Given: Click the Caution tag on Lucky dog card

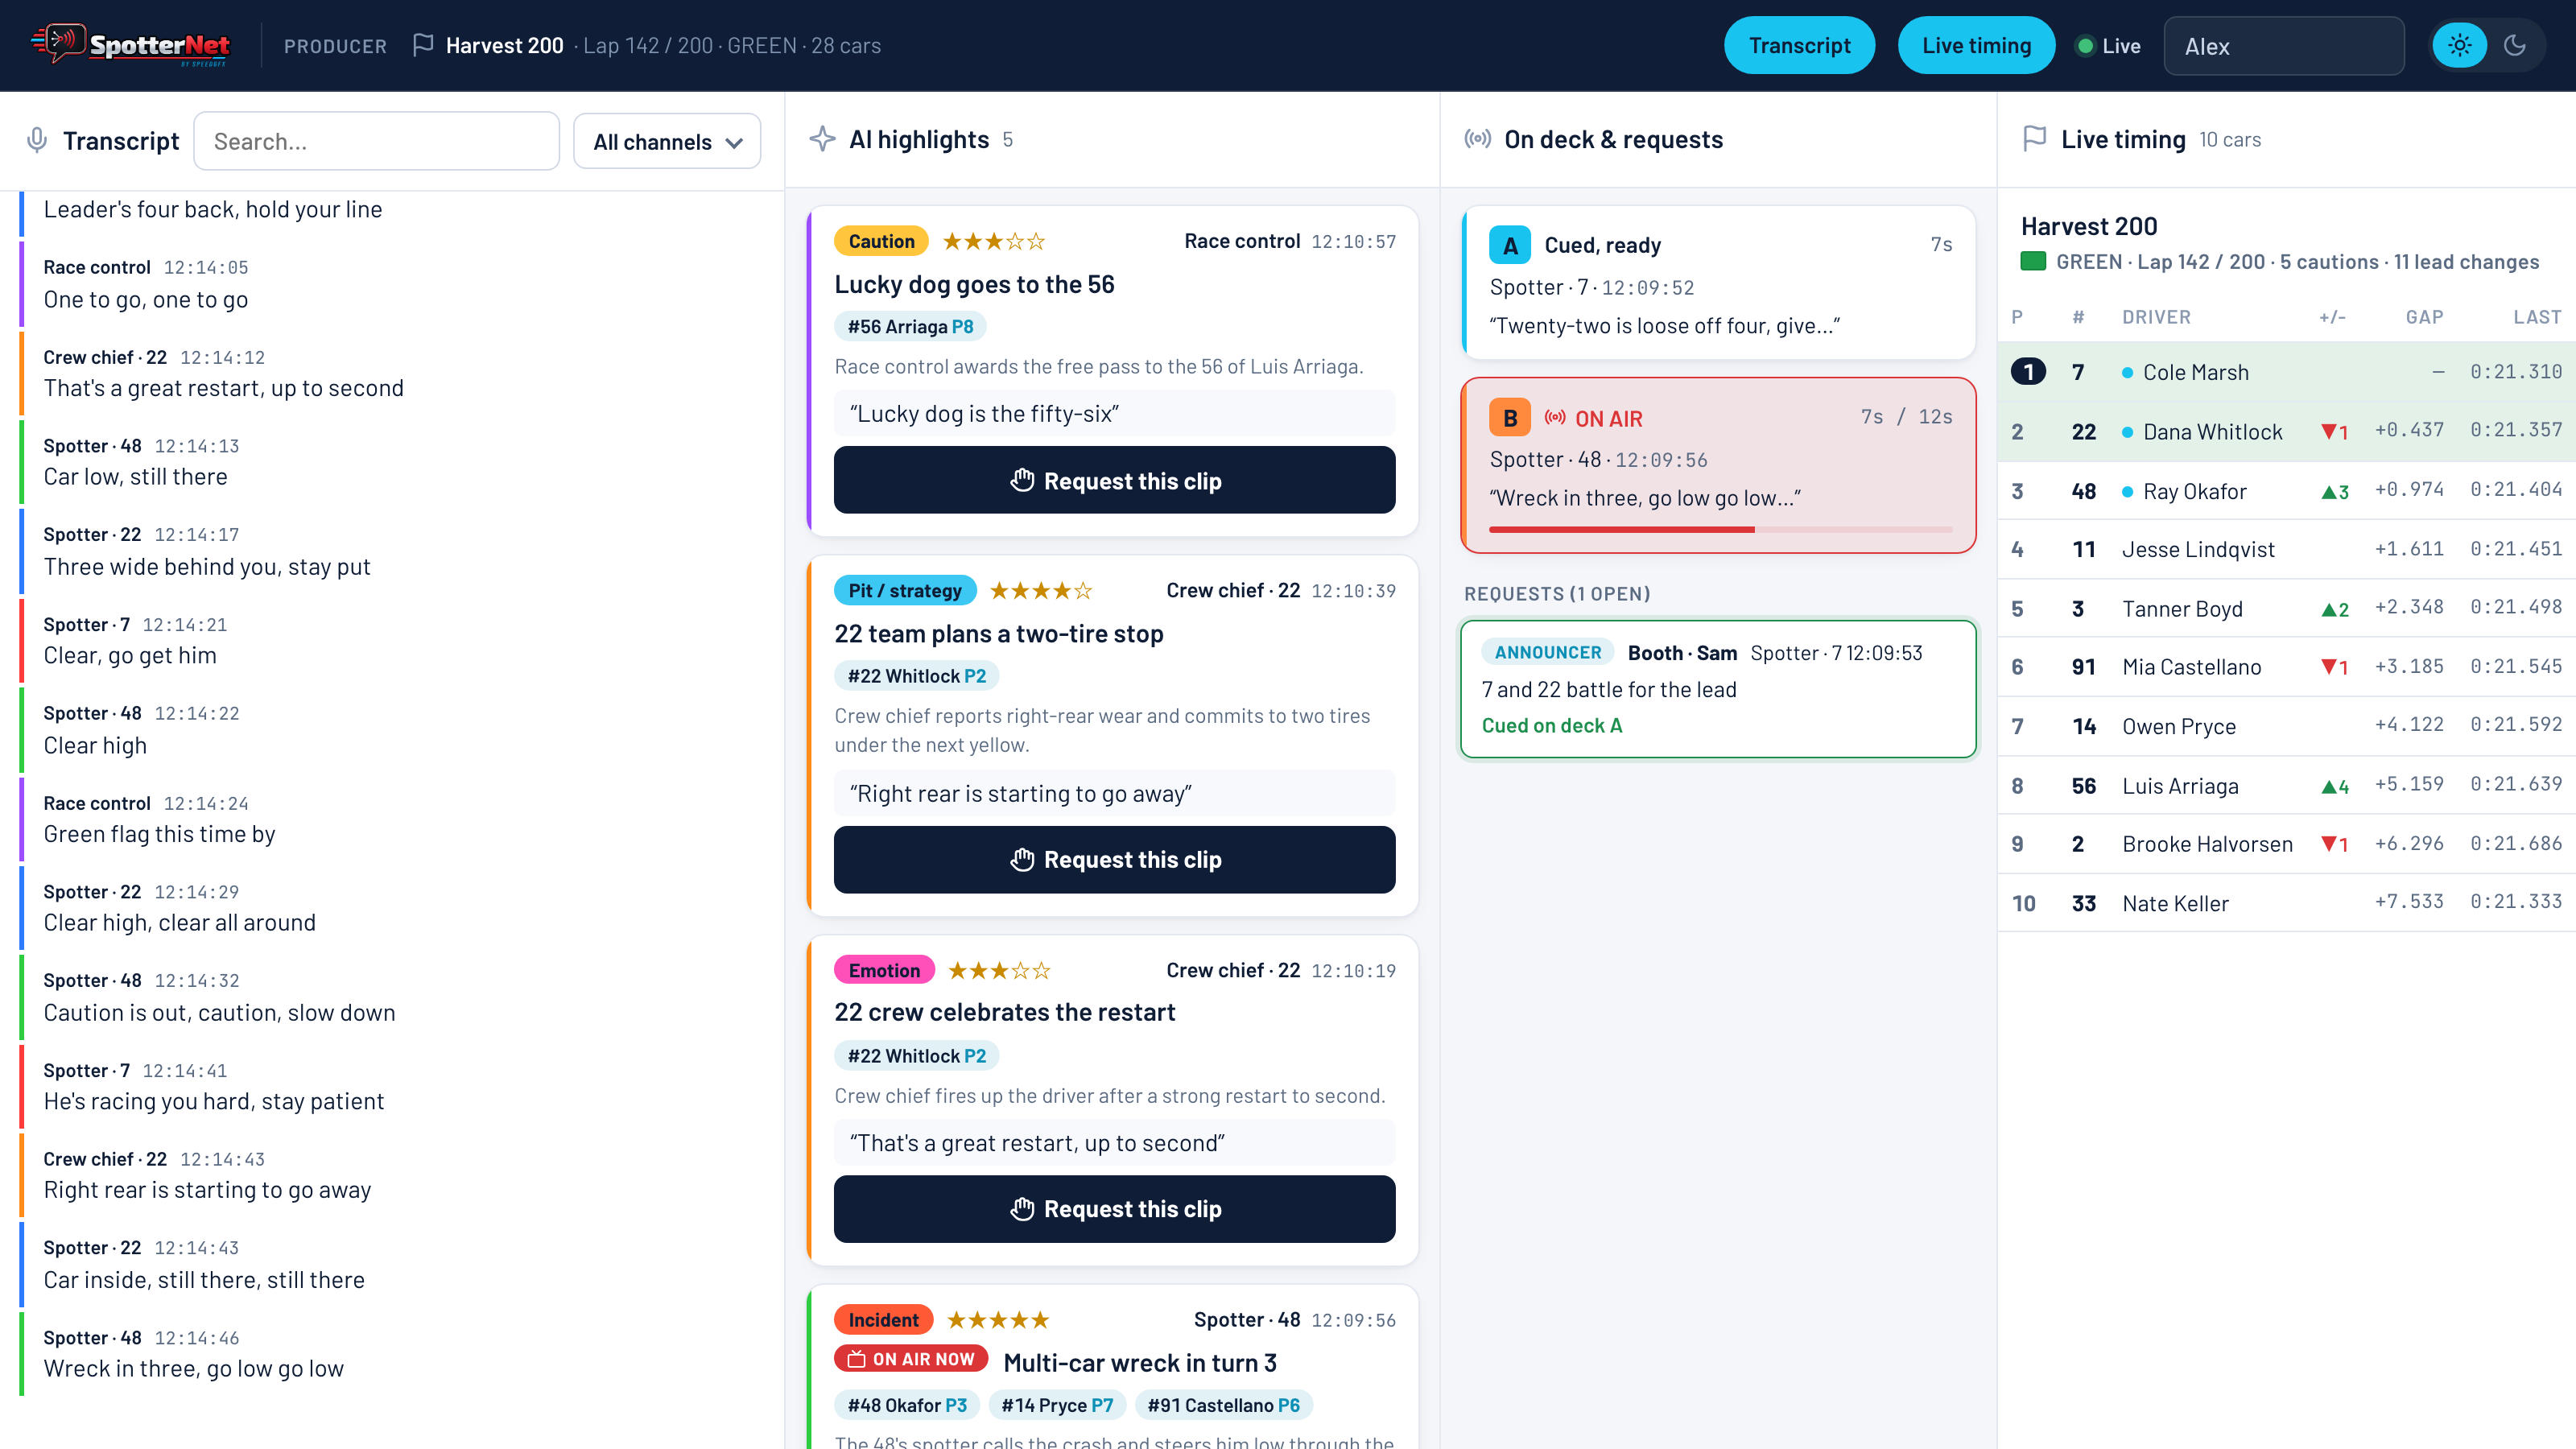Looking at the screenshot, I should click(881, 241).
